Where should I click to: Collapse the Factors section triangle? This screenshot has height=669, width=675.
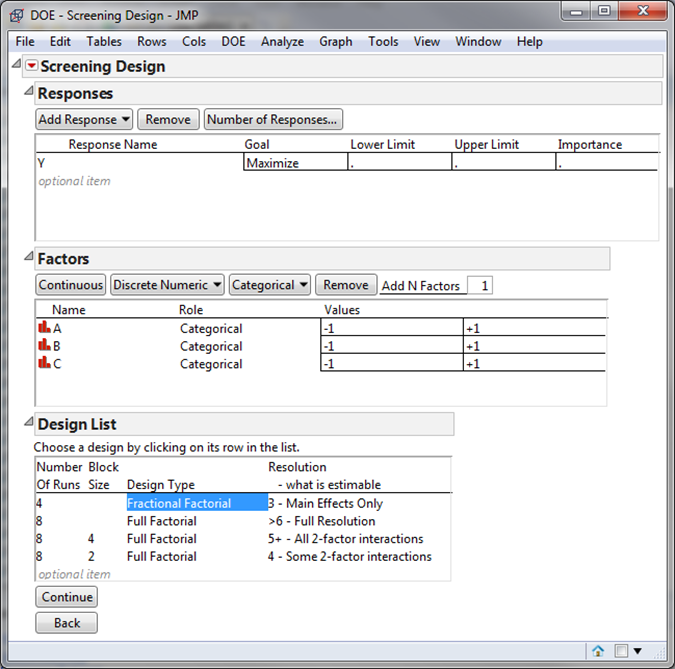point(29,258)
